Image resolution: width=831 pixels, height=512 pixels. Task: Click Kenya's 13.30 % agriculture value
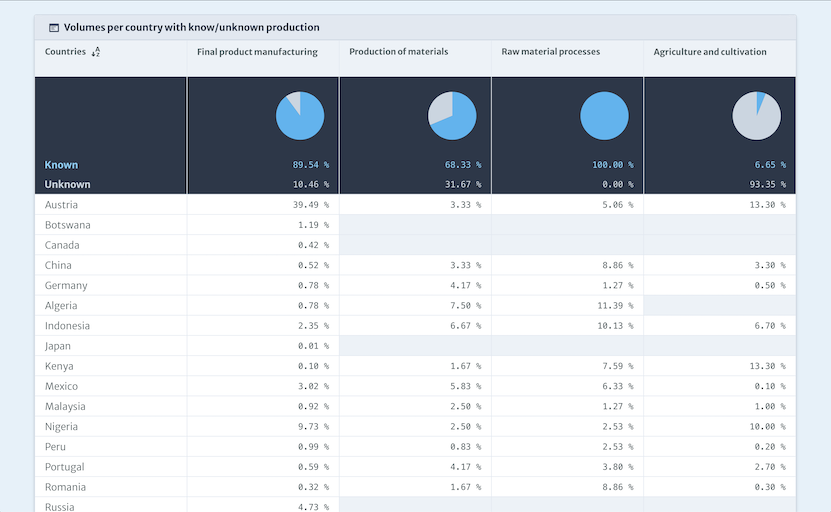(x=767, y=366)
